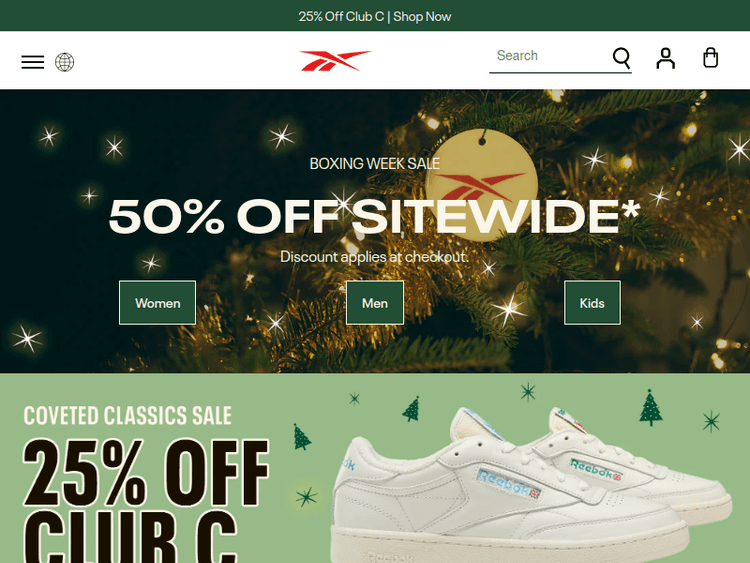This screenshot has width=750, height=563.
Task: Click the Men sale button
Action: [375, 303]
